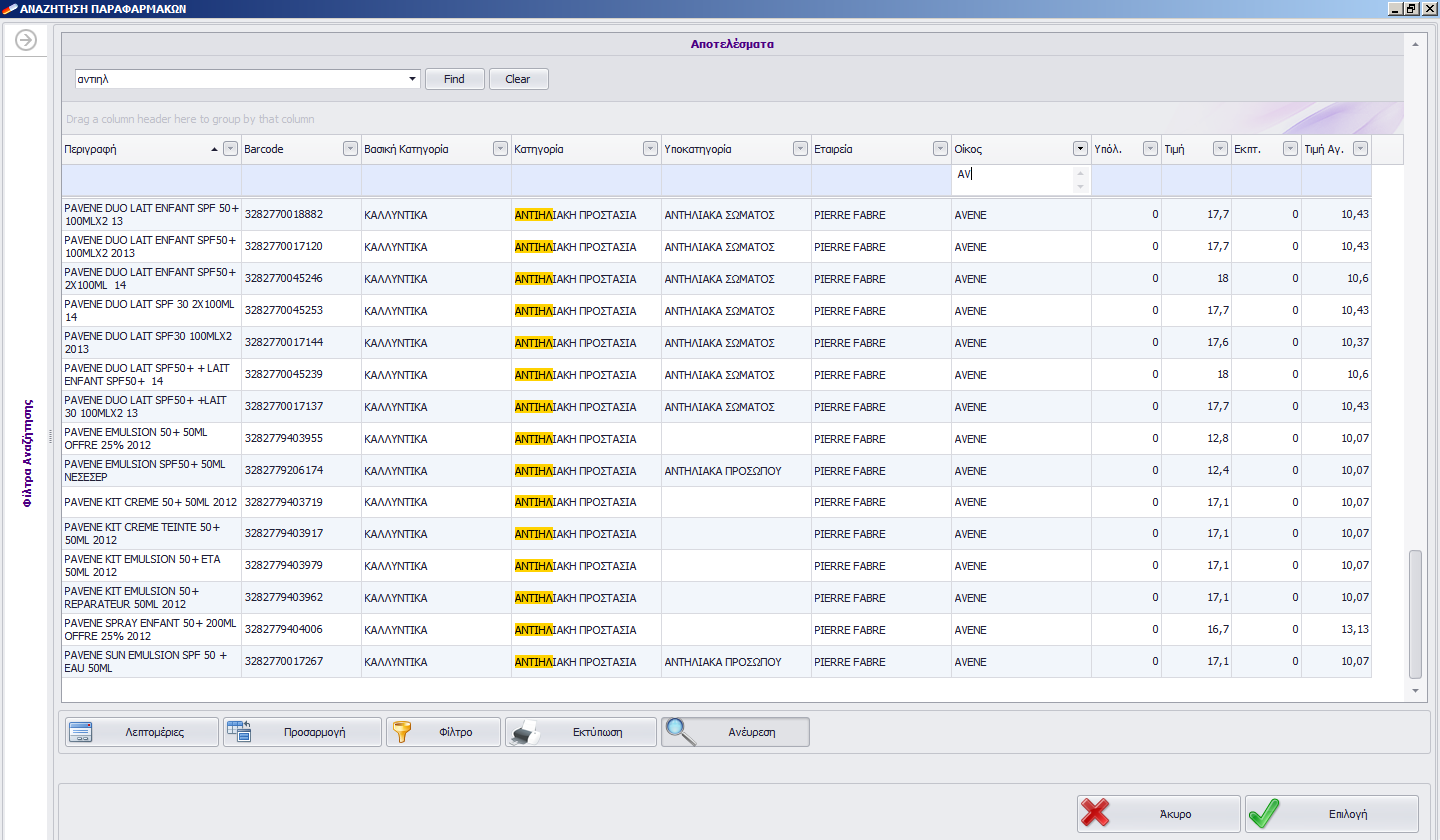Apply the Φίλτρο funnel button
Screen dimensions: 1440x840
coord(443,732)
